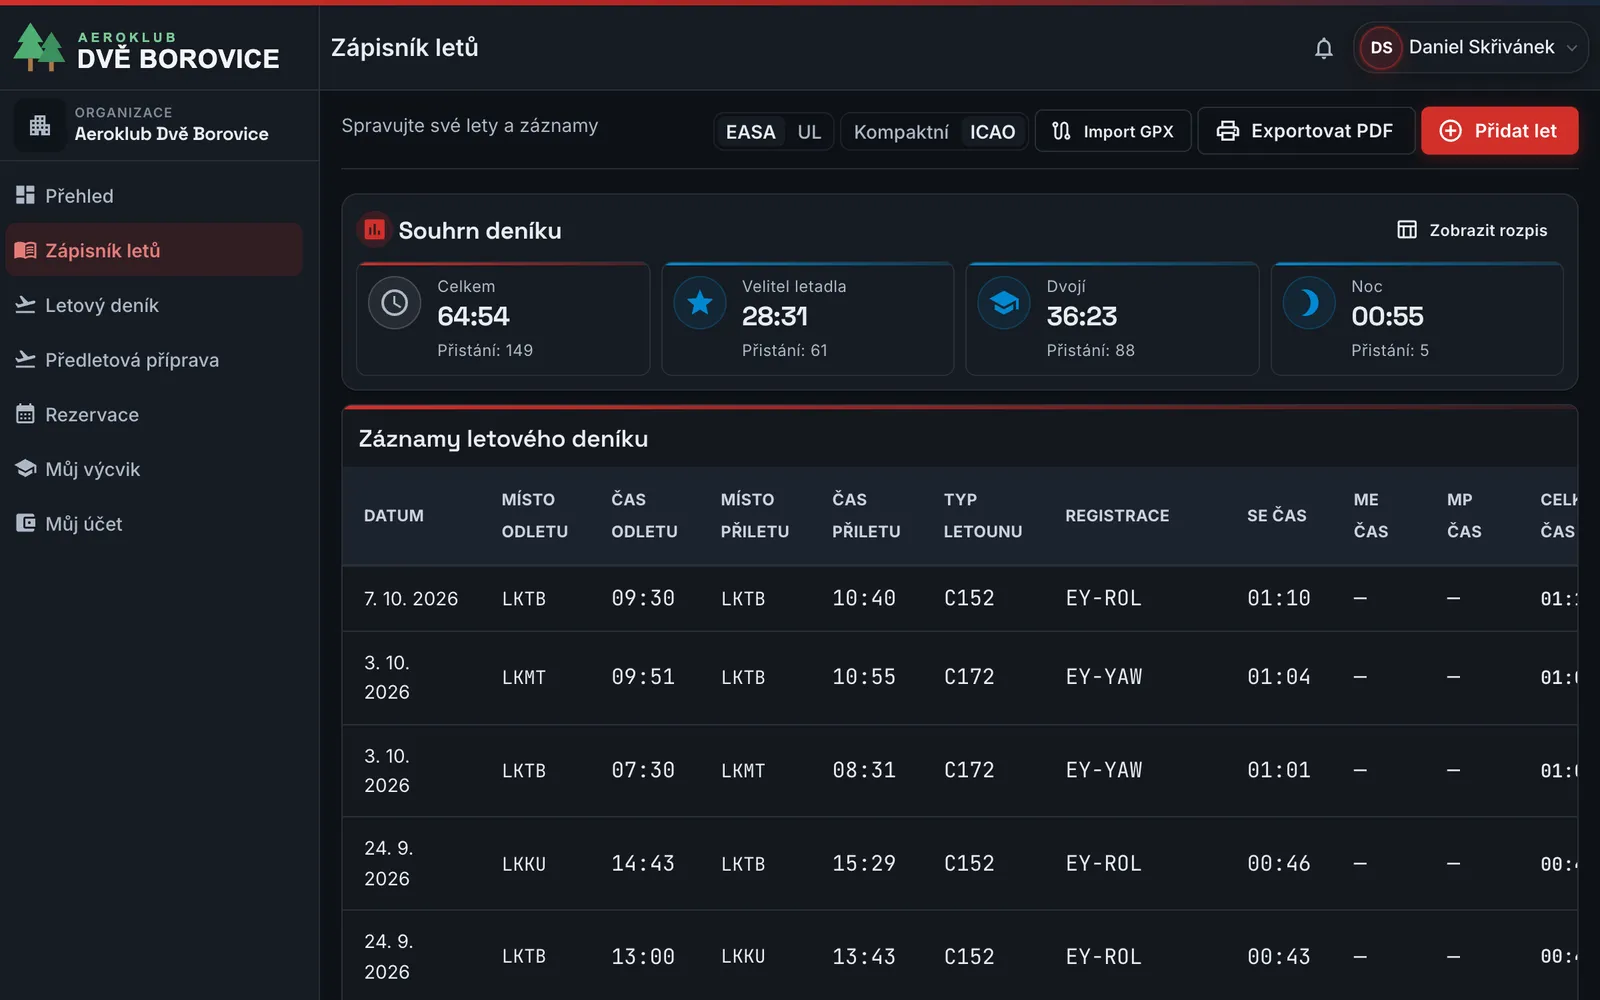Viewport: 1600px width, 1000px height.
Task: Open Rezervace calendar page
Action: coord(154,414)
